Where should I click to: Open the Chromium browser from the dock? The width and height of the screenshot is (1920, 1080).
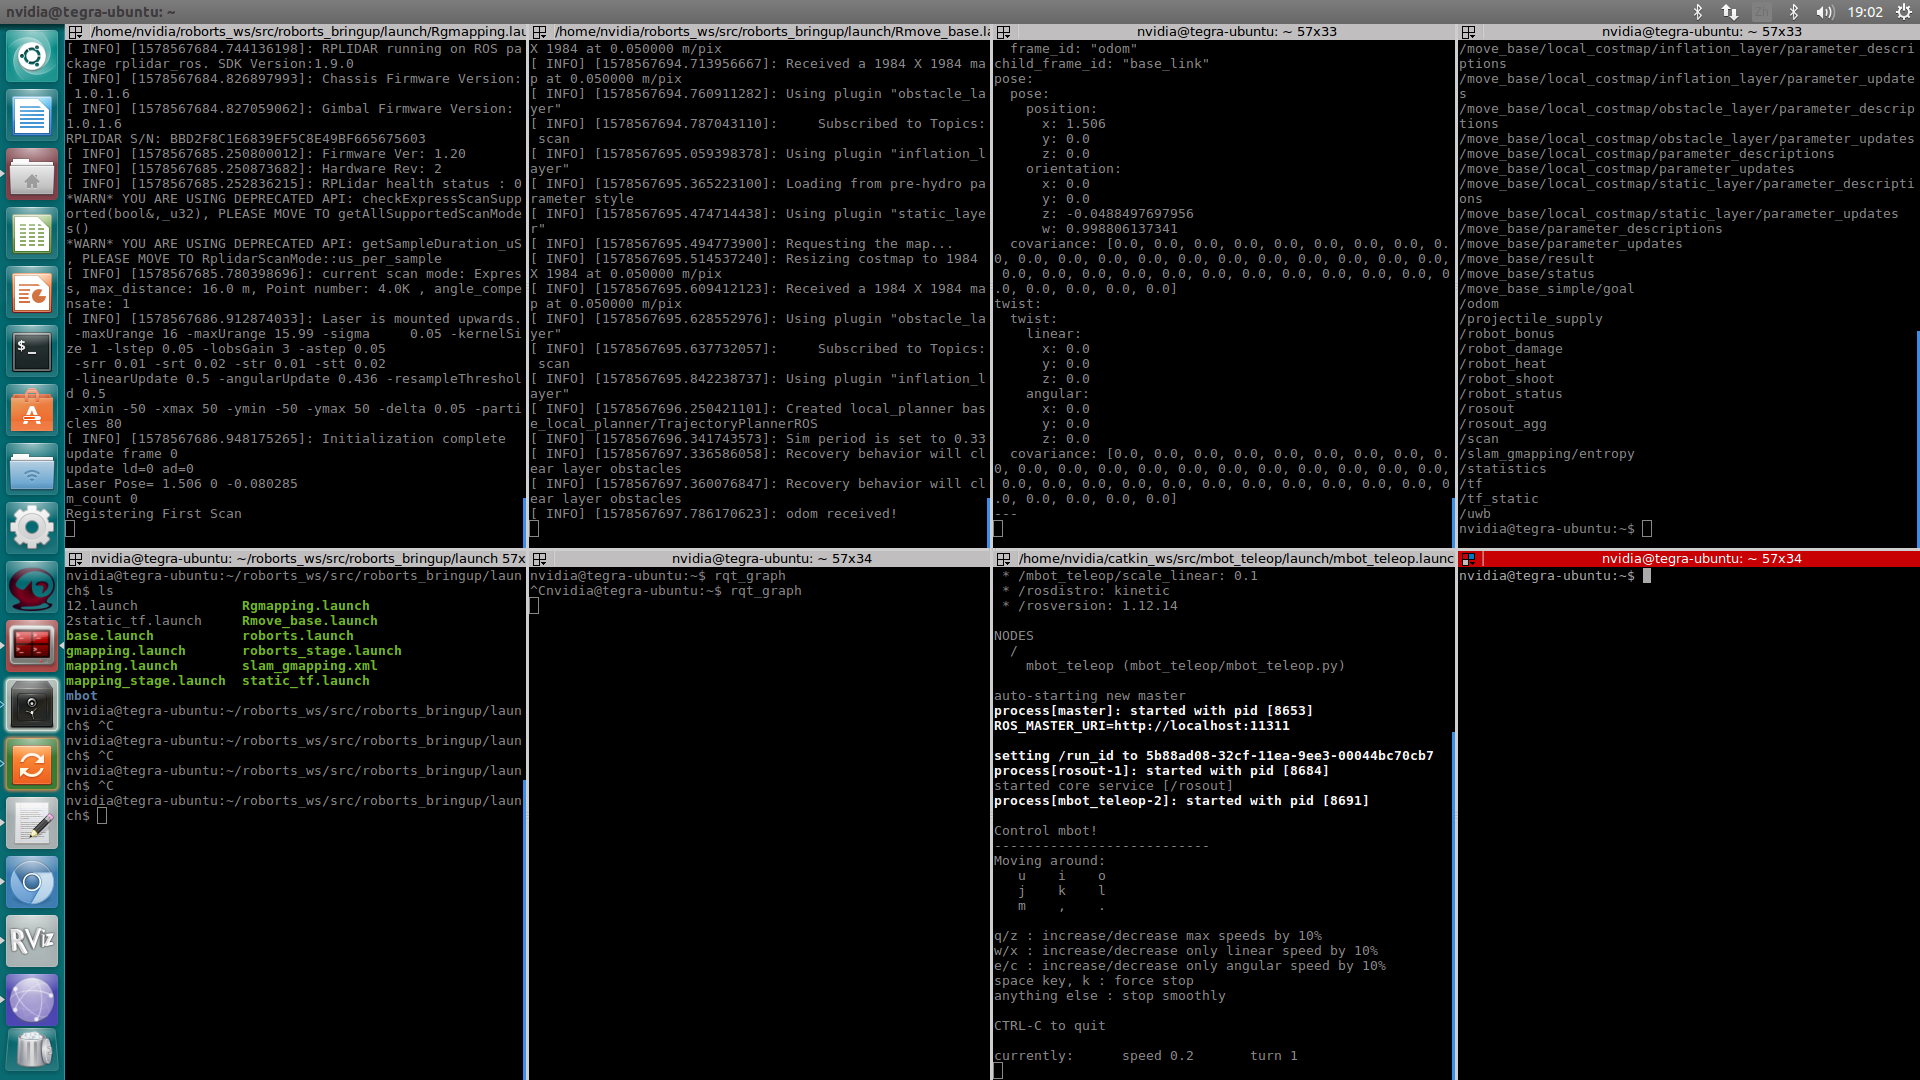coord(33,883)
